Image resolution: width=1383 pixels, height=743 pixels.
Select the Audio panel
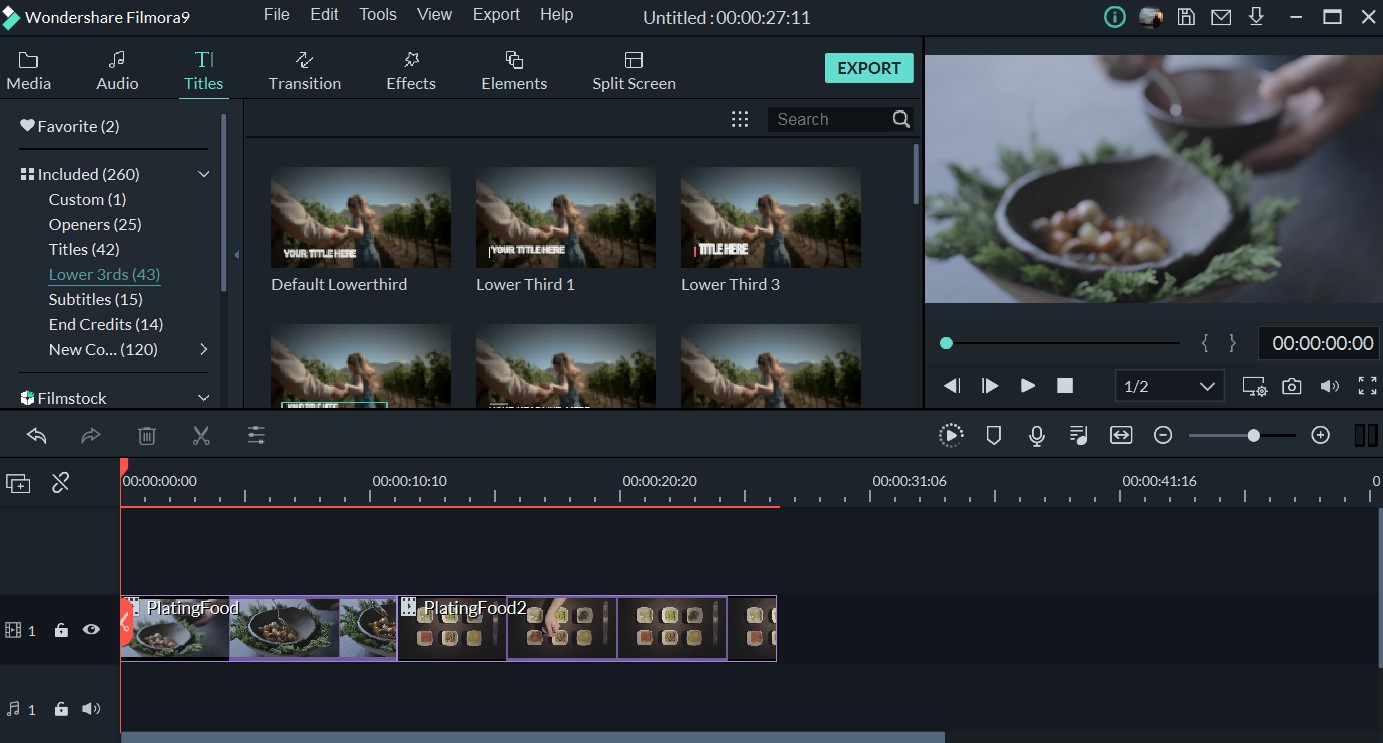(116, 69)
